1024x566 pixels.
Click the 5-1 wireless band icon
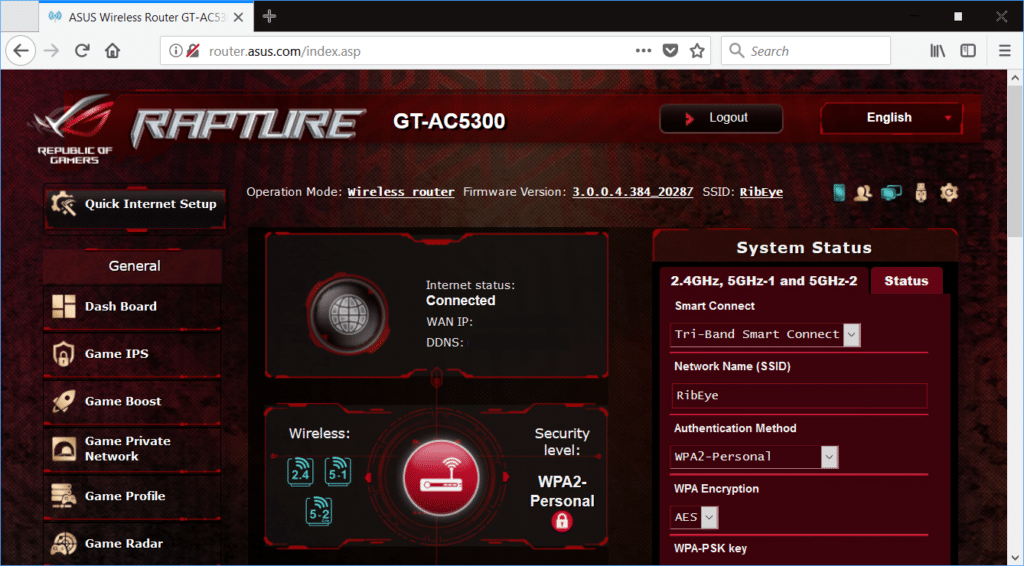(338, 472)
